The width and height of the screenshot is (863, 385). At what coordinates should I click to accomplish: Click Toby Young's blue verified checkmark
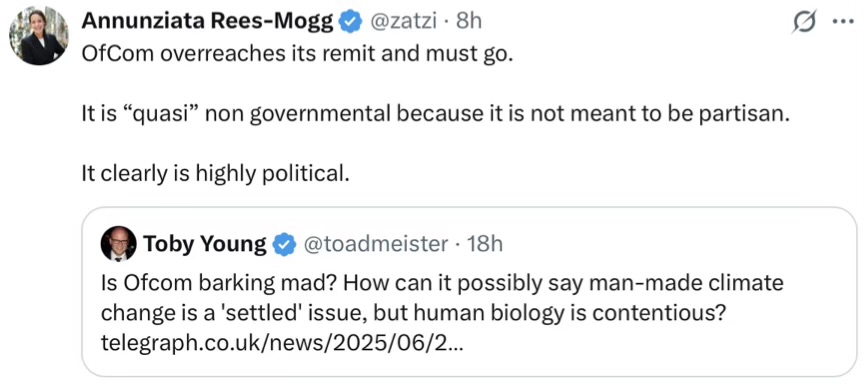pyautogui.click(x=285, y=244)
